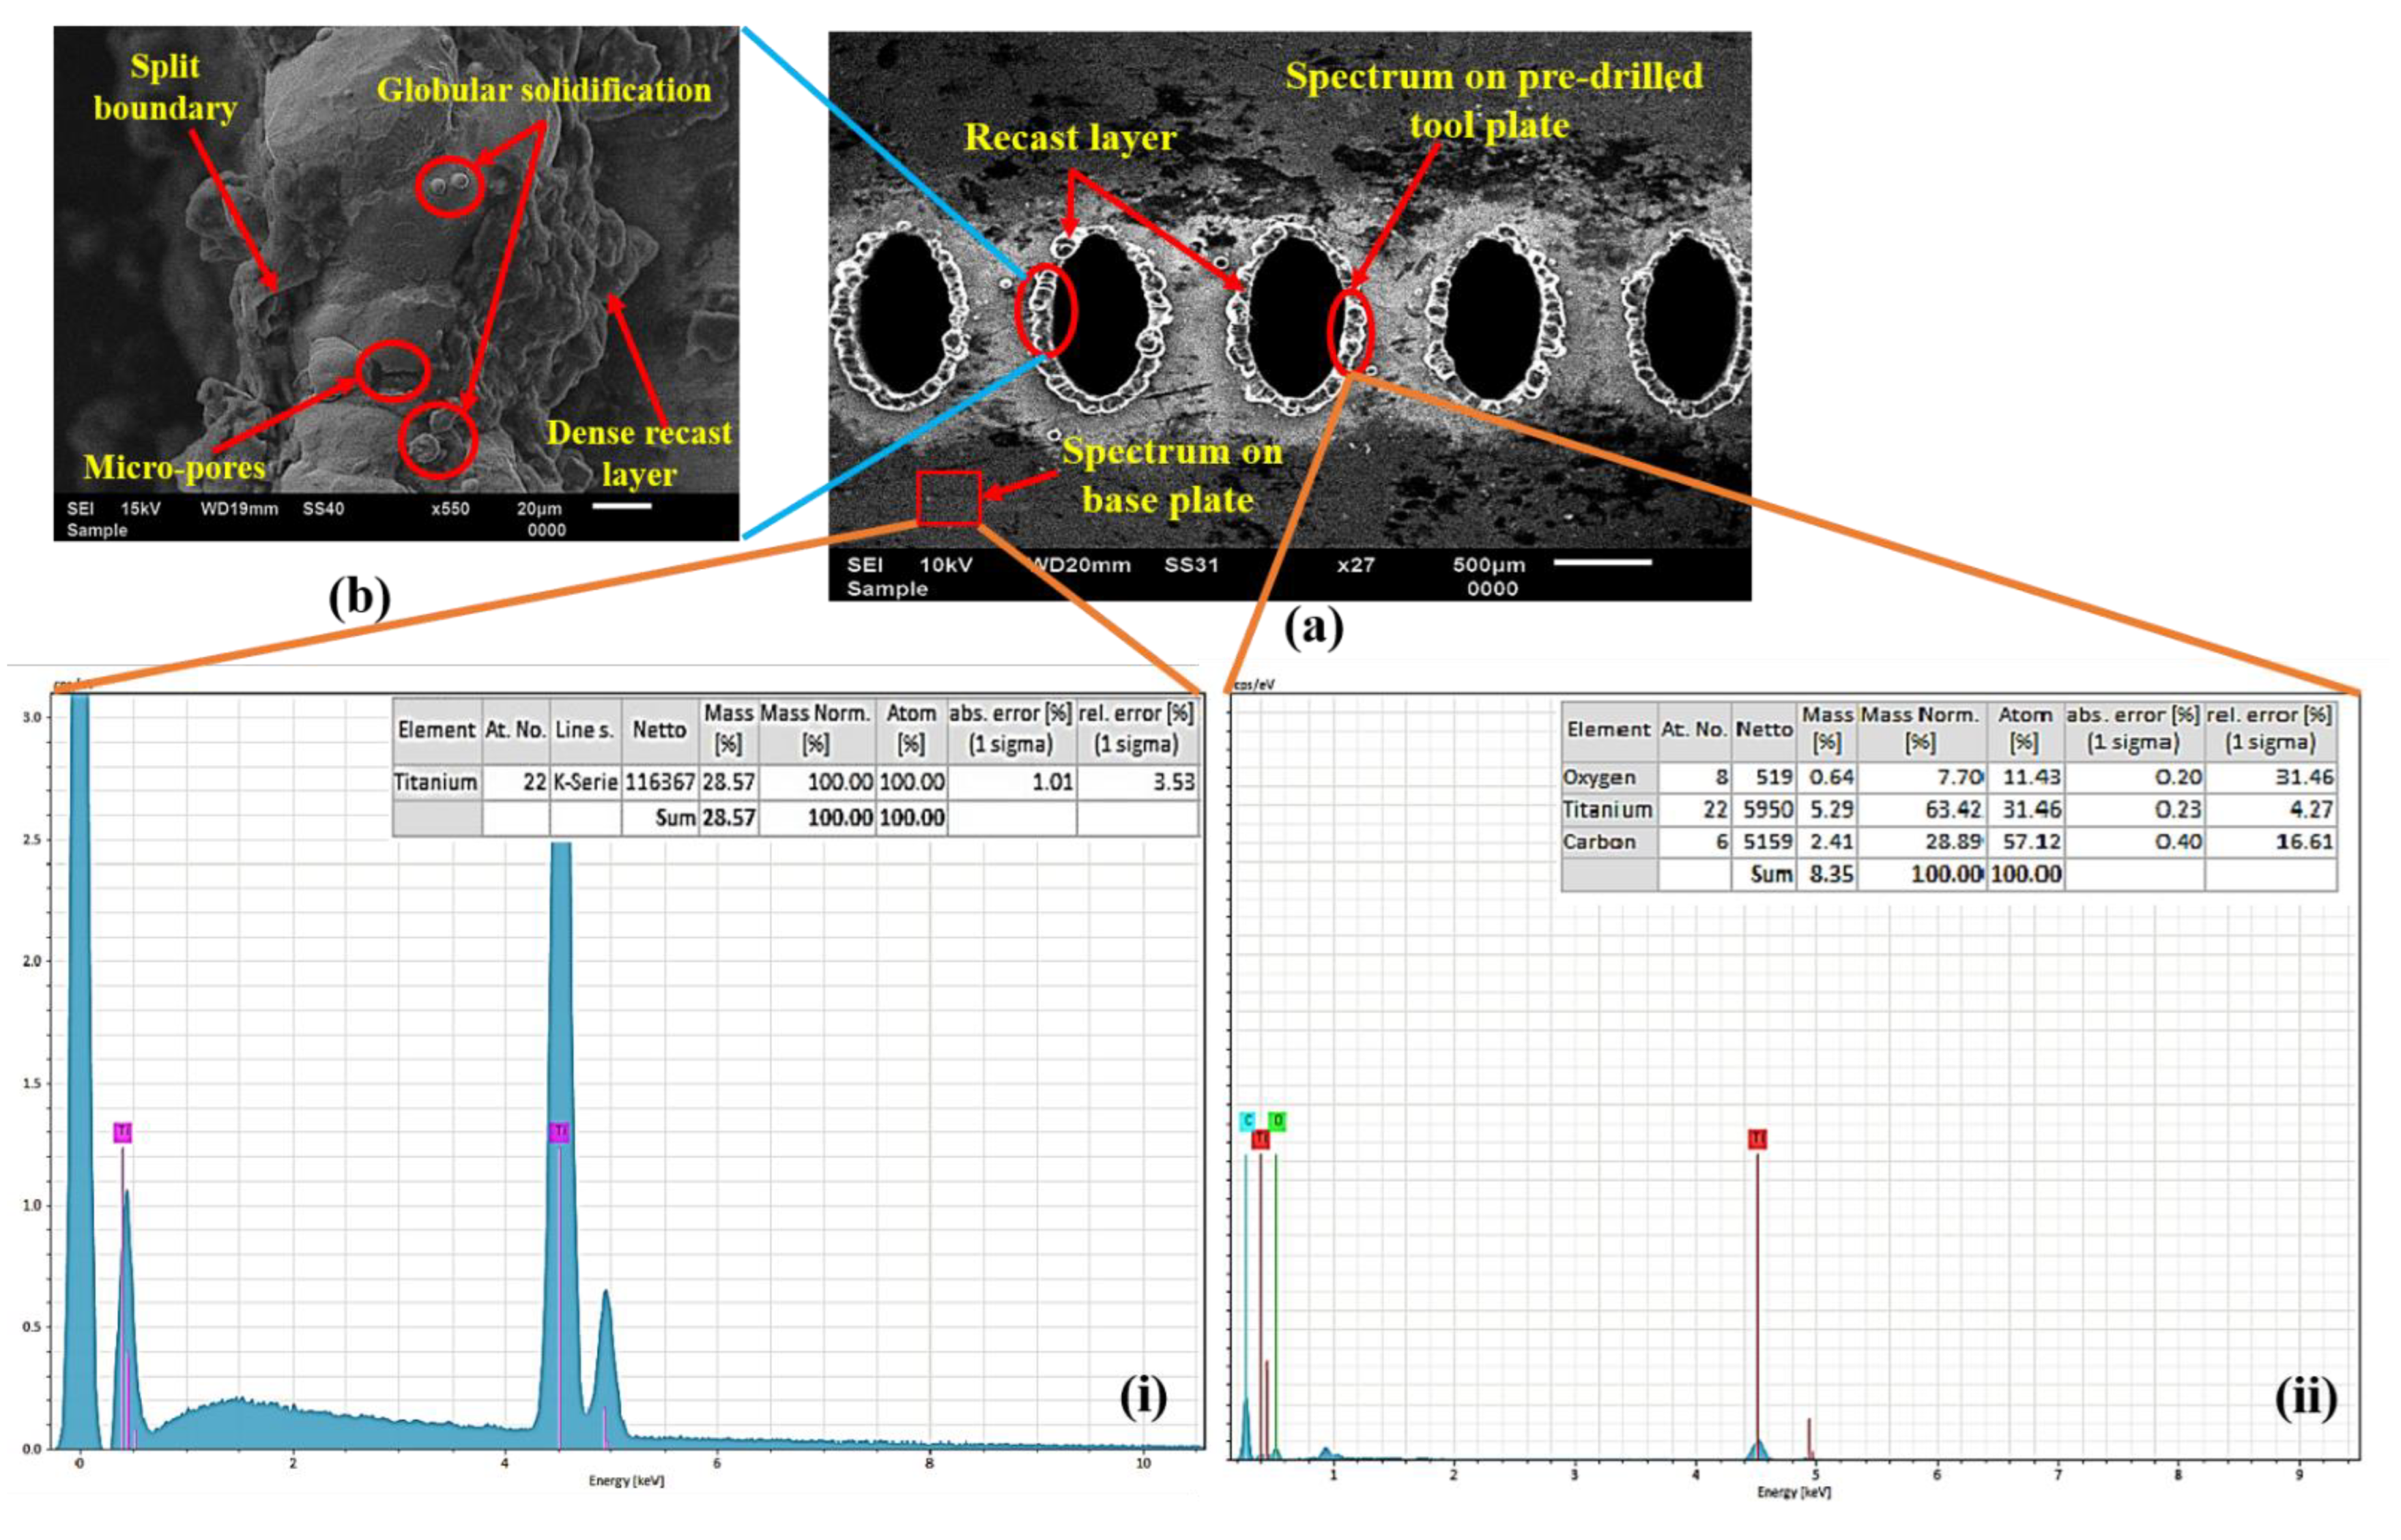The height and width of the screenshot is (1540, 2401).
Task: Click red Ti marker at 4.5 keV in spectrum (ii)
Action: 1757,1139
